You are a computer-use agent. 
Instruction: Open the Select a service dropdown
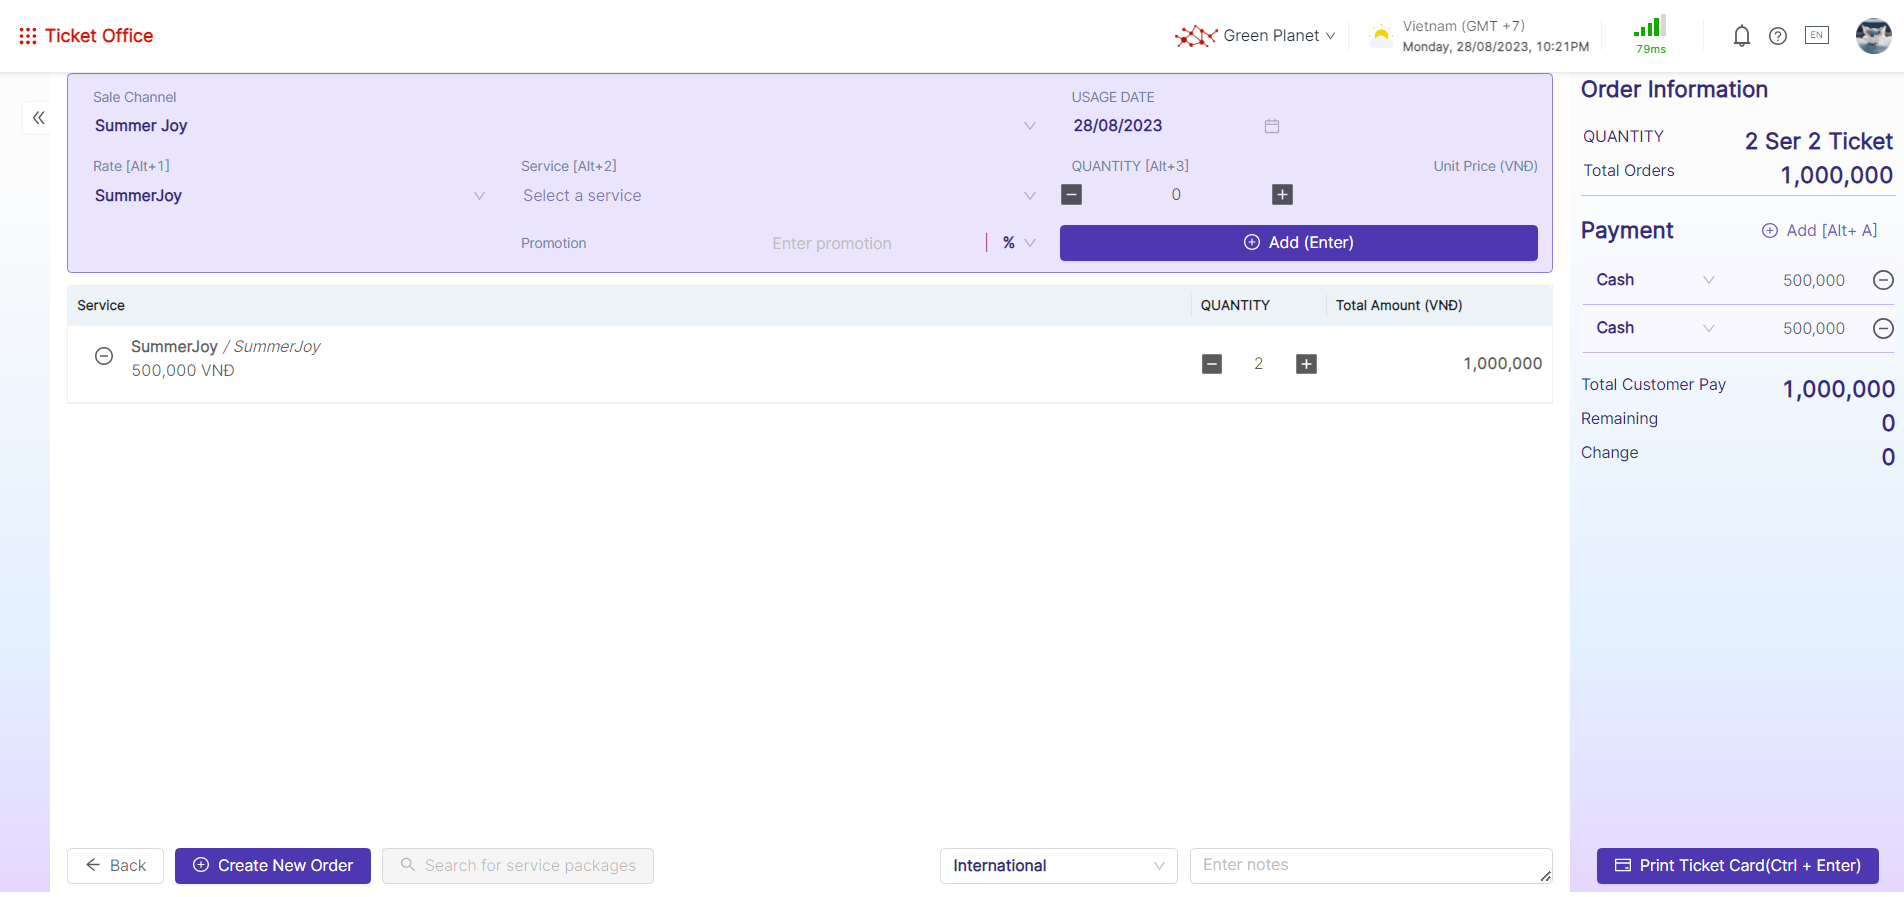pos(779,196)
